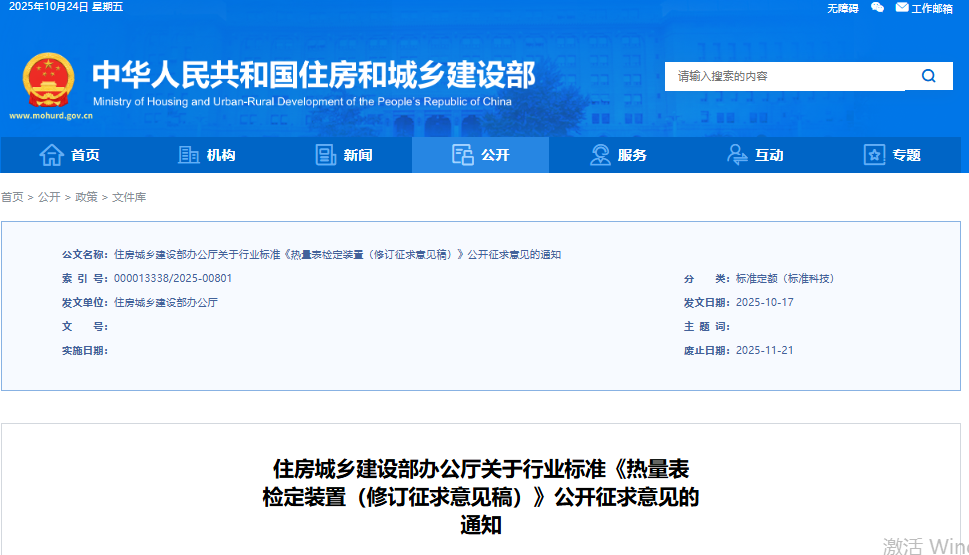The image size is (969, 555).
Task: Click the work mailbox envelope icon
Action: pyautogui.click(x=902, y=8)
